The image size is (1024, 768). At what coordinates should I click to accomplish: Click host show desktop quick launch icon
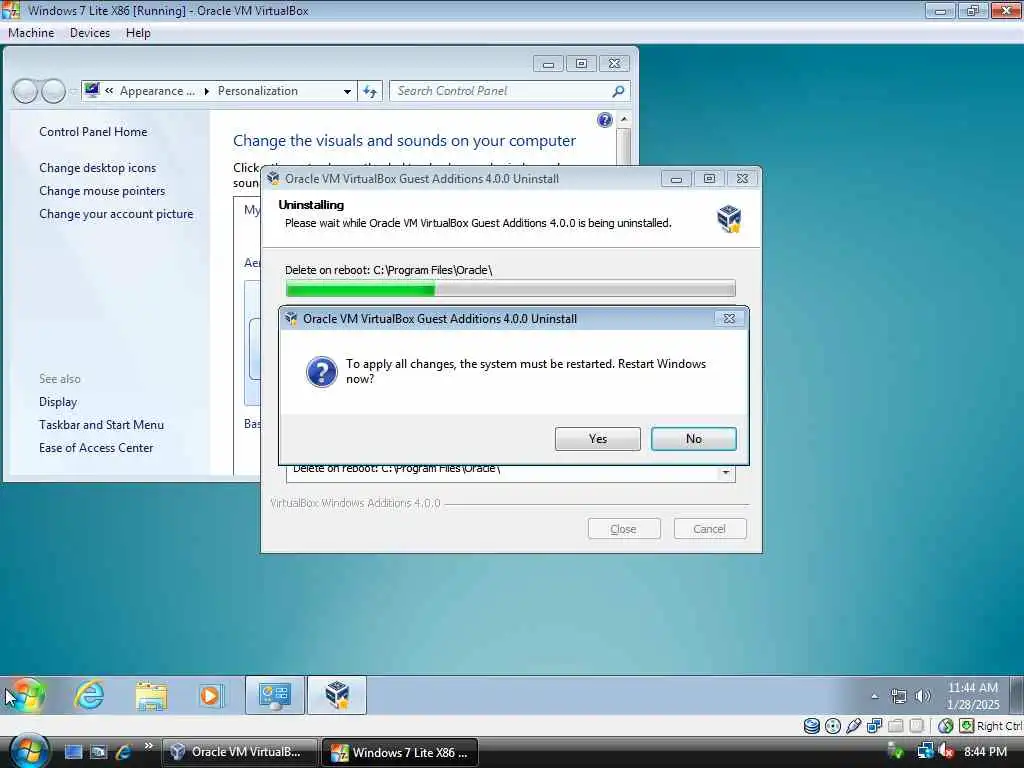[x=73, y=752]
